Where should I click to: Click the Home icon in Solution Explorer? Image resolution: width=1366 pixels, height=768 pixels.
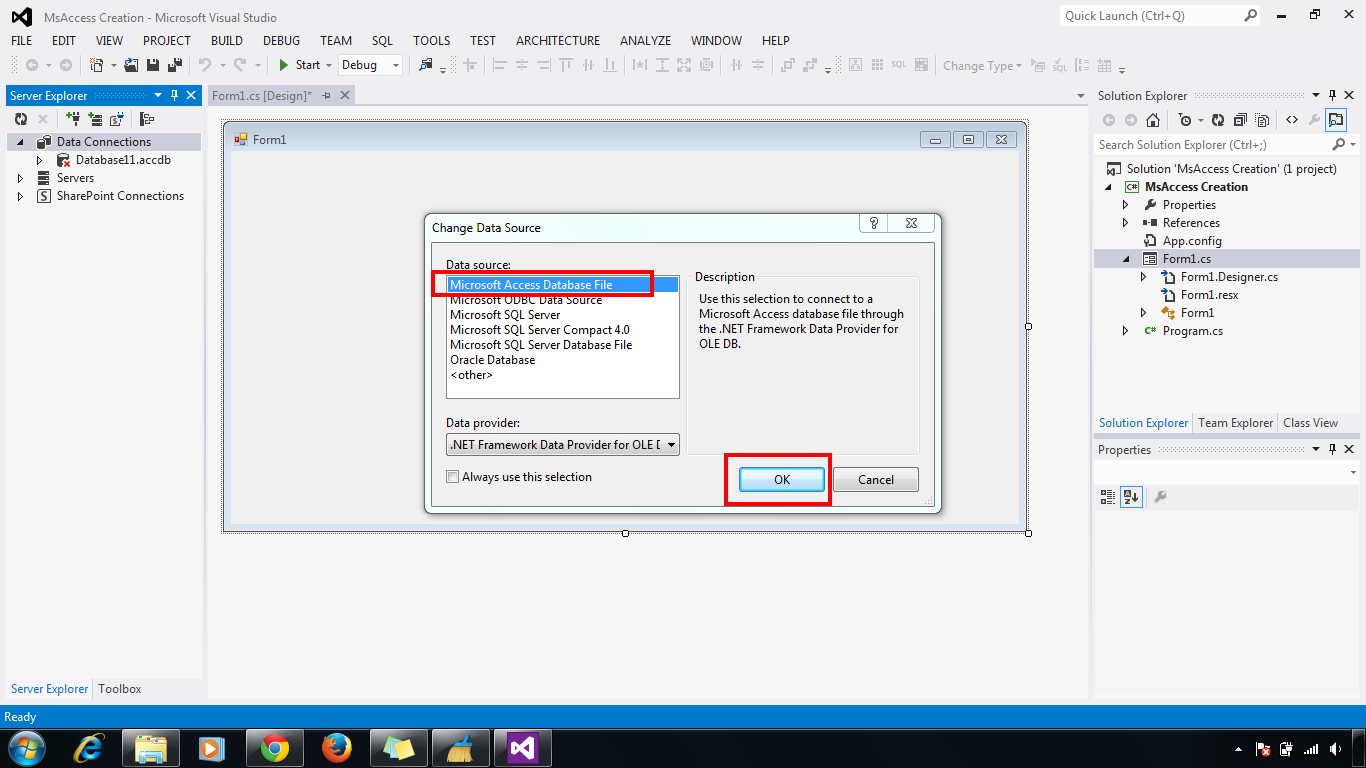(1153, 121)
